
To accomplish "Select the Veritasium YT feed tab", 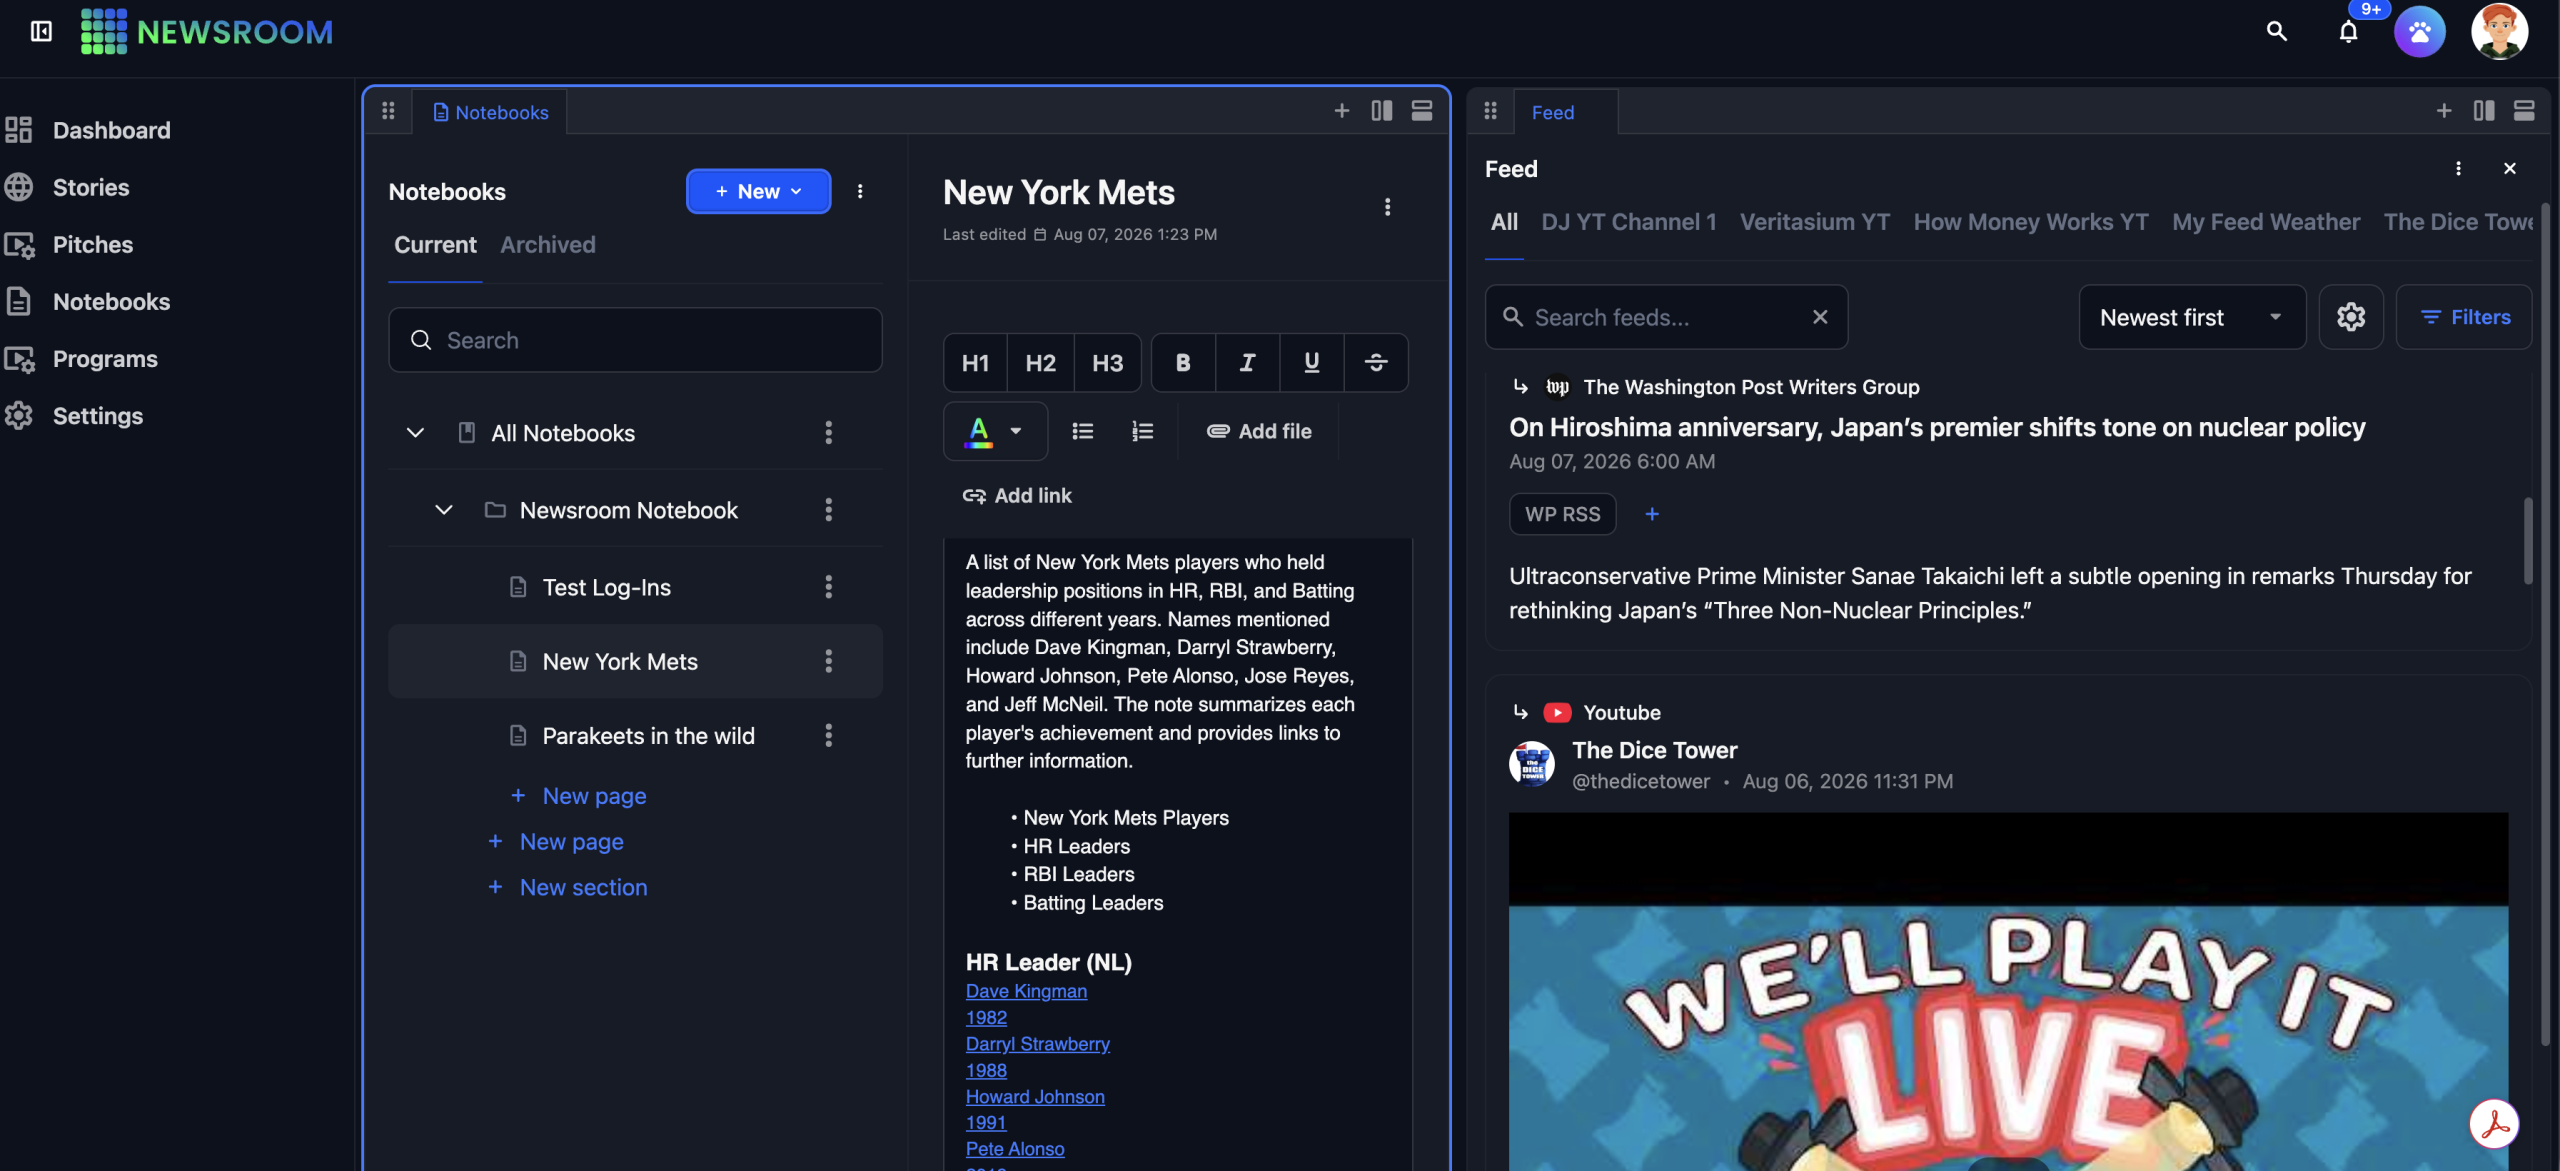I will pyautogui.click(x=1814, y=222).
